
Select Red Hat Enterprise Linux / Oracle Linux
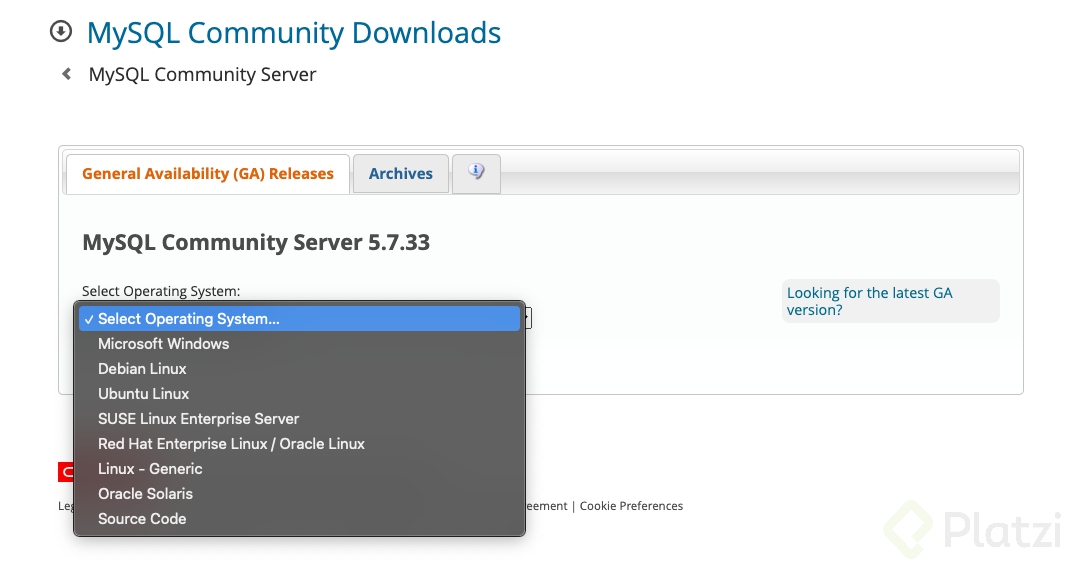click(299, 444)
